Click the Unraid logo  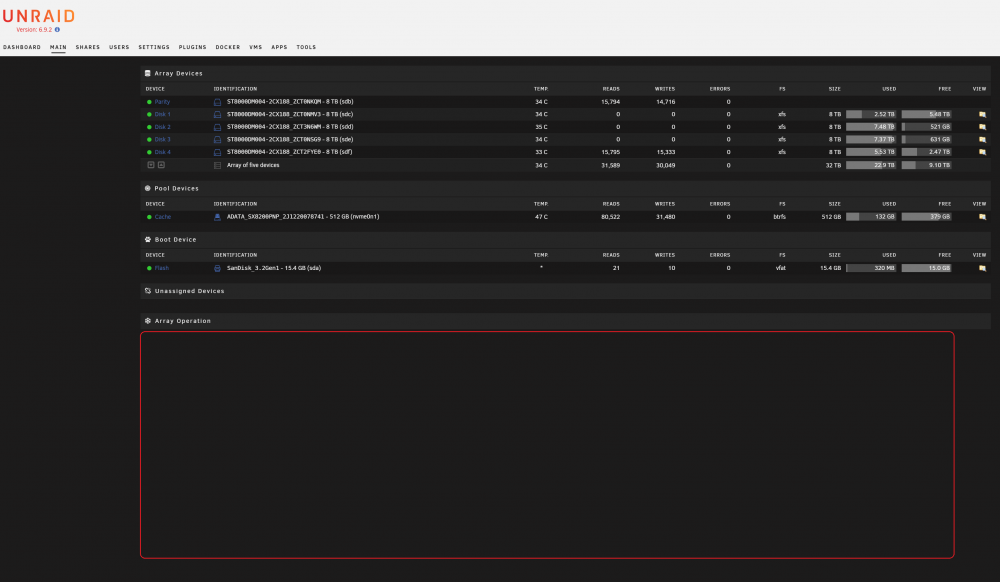tap(38, 16)
